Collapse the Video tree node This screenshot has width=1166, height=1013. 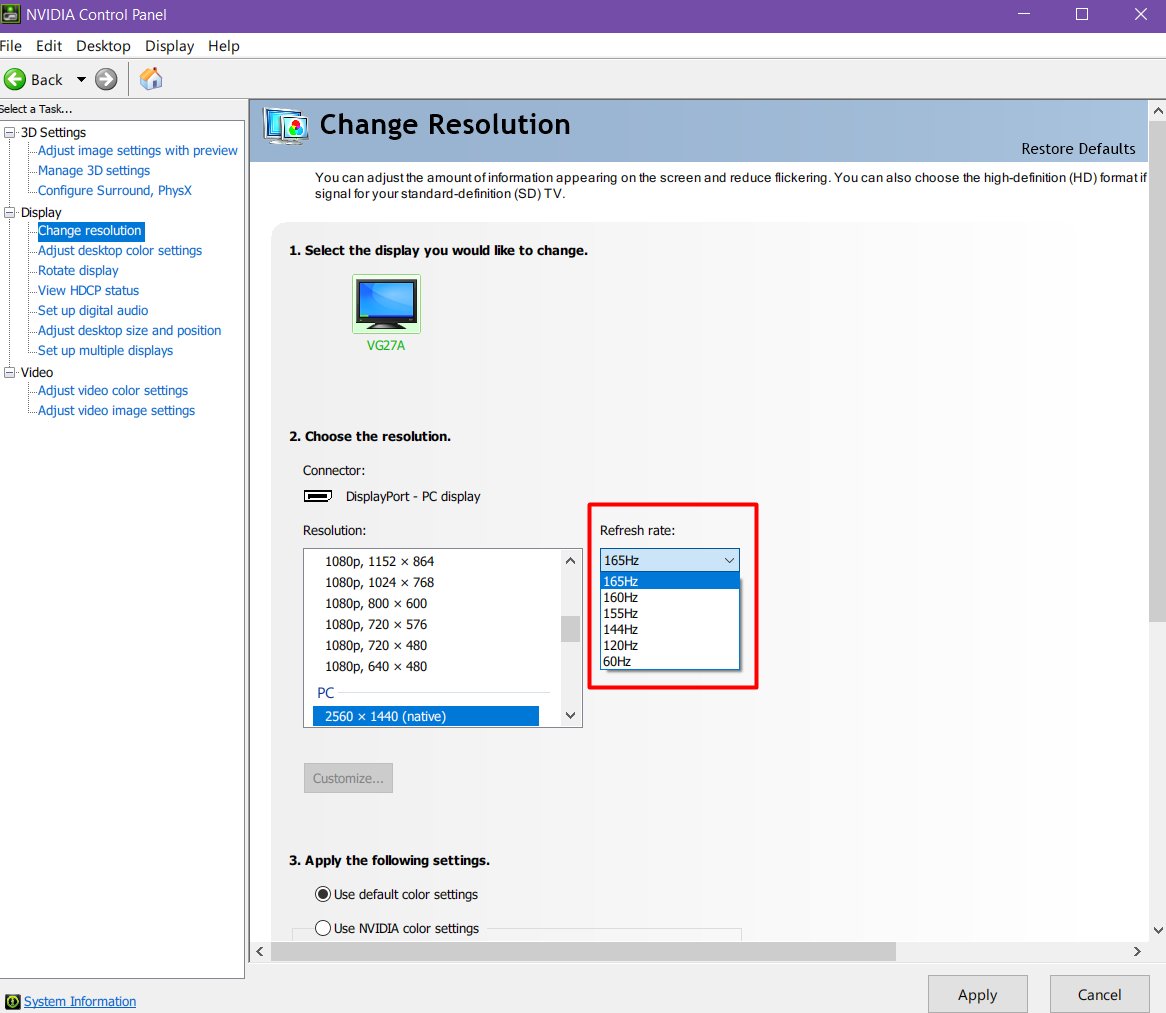10,372
